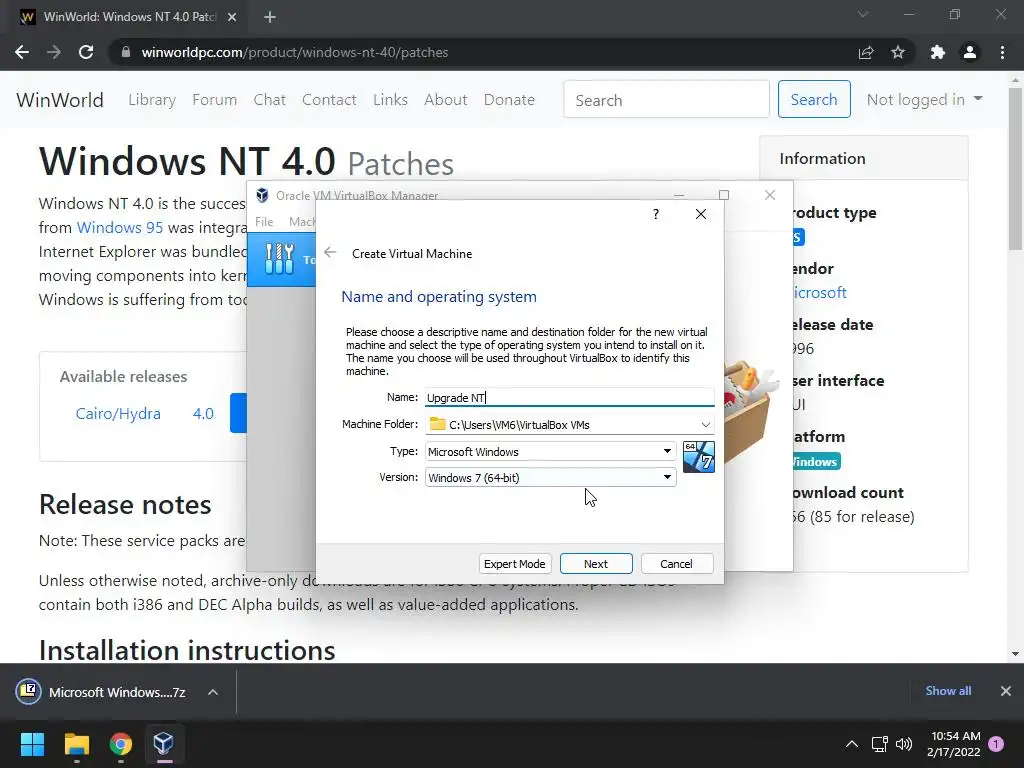Viewport: 1024px width, 768px height.
Task: Open the Version dropdown showing Windows 7 (64-bit)
Action: pos(551,477)
